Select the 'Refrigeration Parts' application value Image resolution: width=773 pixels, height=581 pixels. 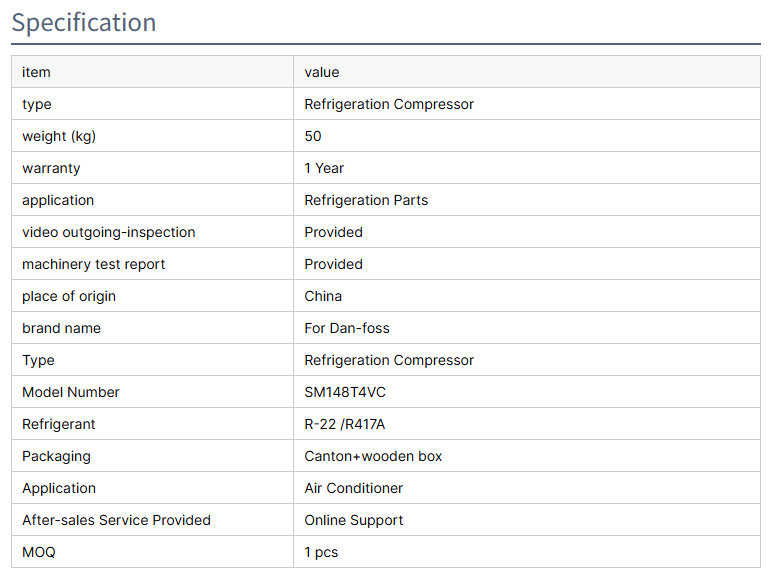pyautogui.click(x=366, y=200)
